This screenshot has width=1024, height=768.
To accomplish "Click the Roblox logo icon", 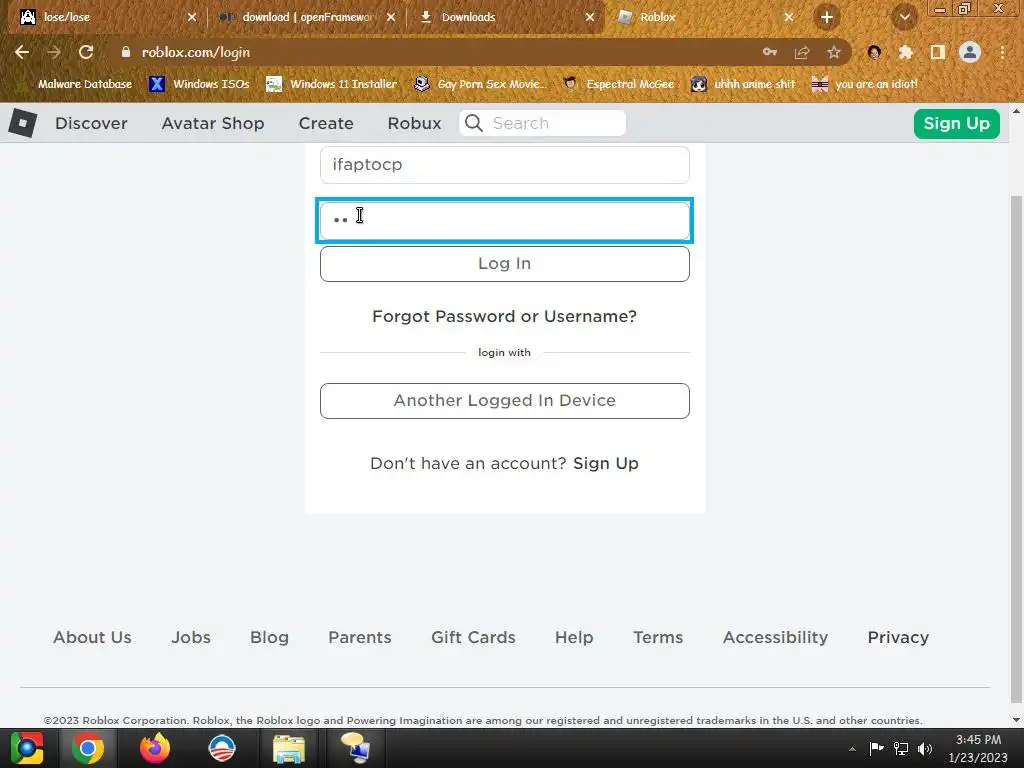I will (x=23, y=123).
